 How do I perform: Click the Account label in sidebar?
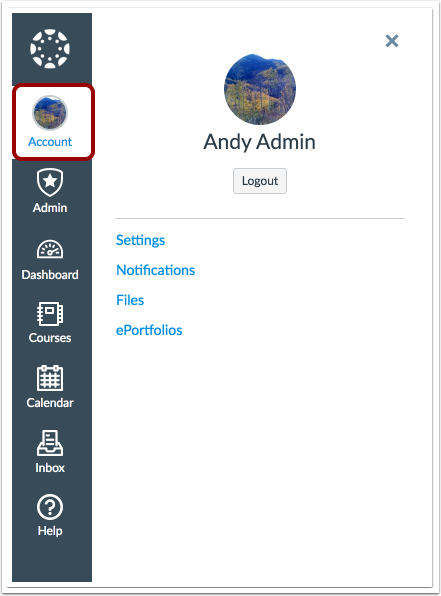point(50,142)
